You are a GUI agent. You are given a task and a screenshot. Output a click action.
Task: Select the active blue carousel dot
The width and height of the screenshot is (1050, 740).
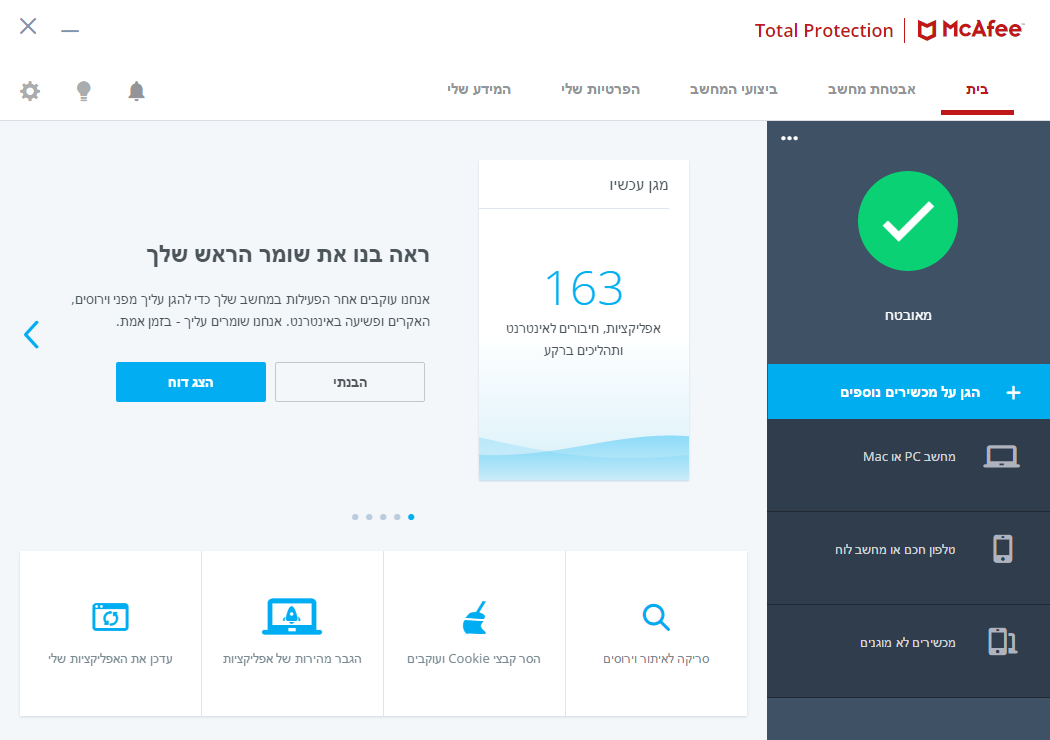411,517
